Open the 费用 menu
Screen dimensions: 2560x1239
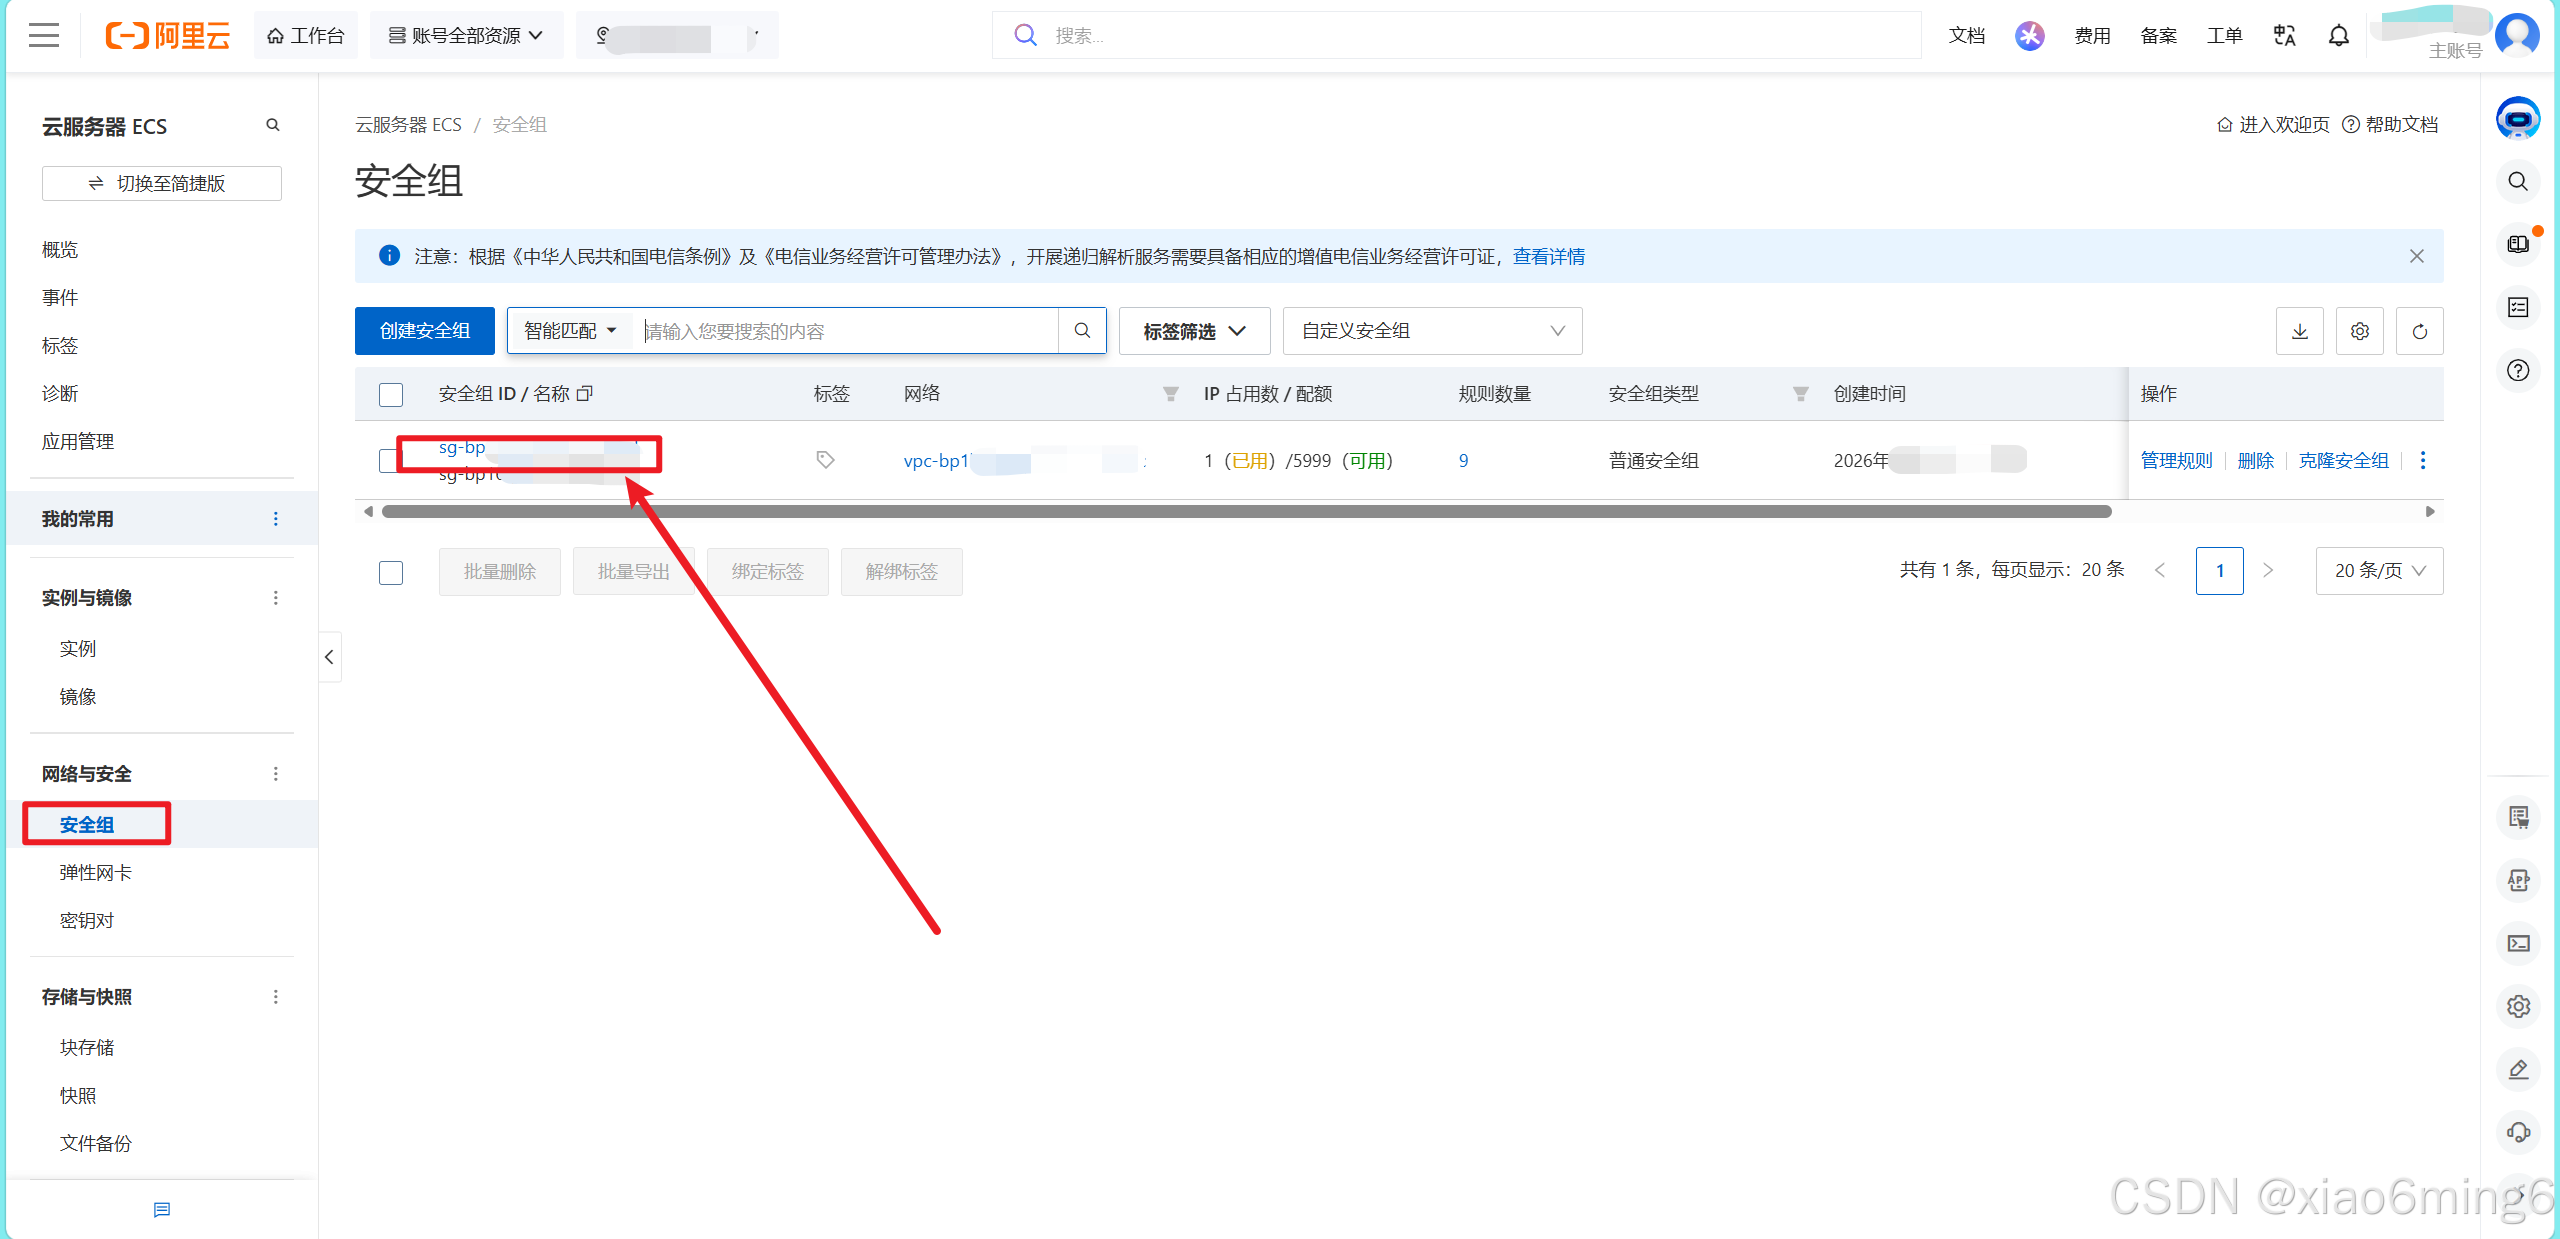[2092, 35]
